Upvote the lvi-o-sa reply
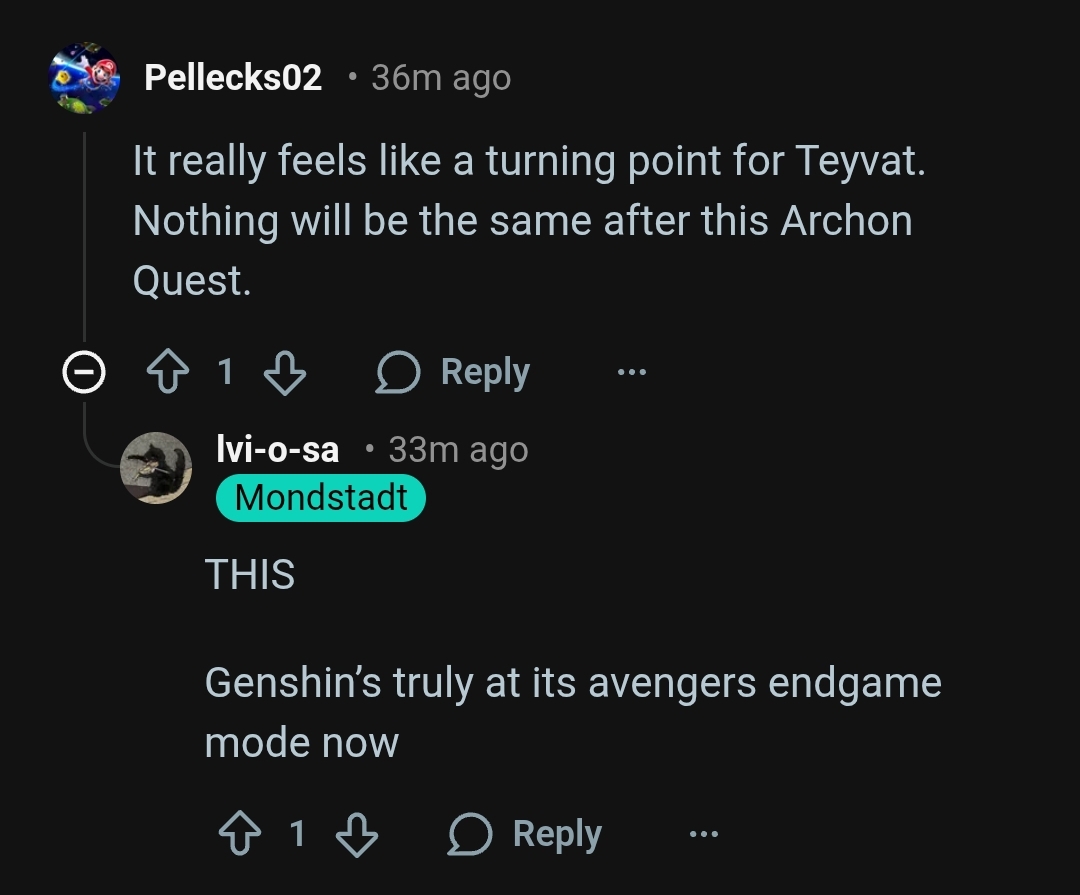This screenshot has width=1080, height=895. (240, 834)
